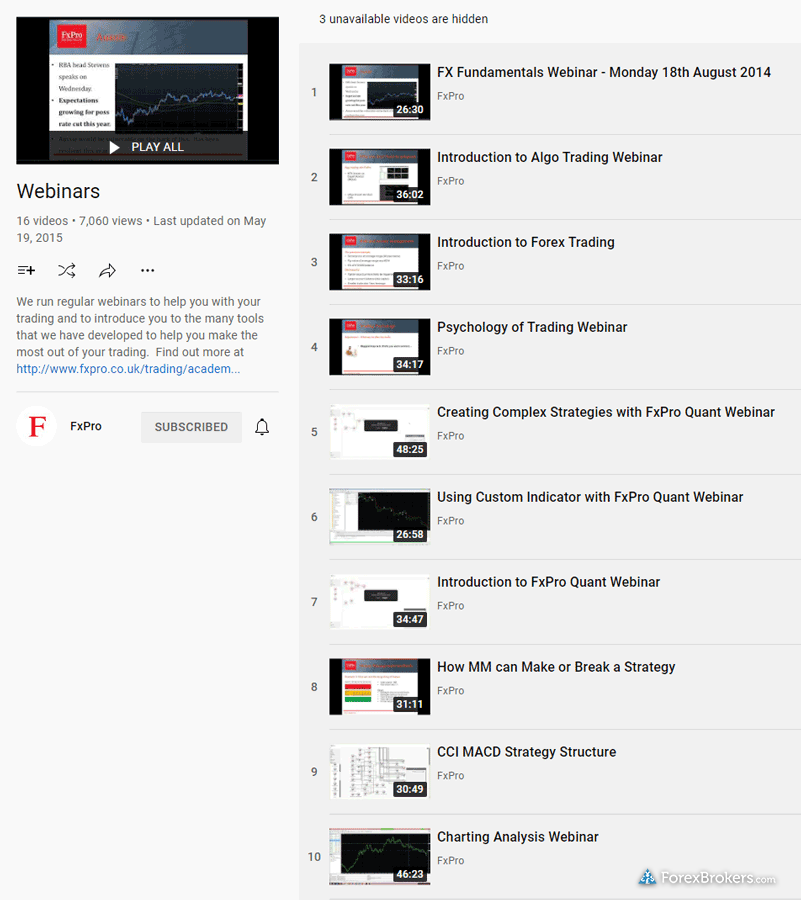Open How MM can Make or Break a Strategy
The height and width of the screenshot is (900, 801).
(x=556, y=667)
